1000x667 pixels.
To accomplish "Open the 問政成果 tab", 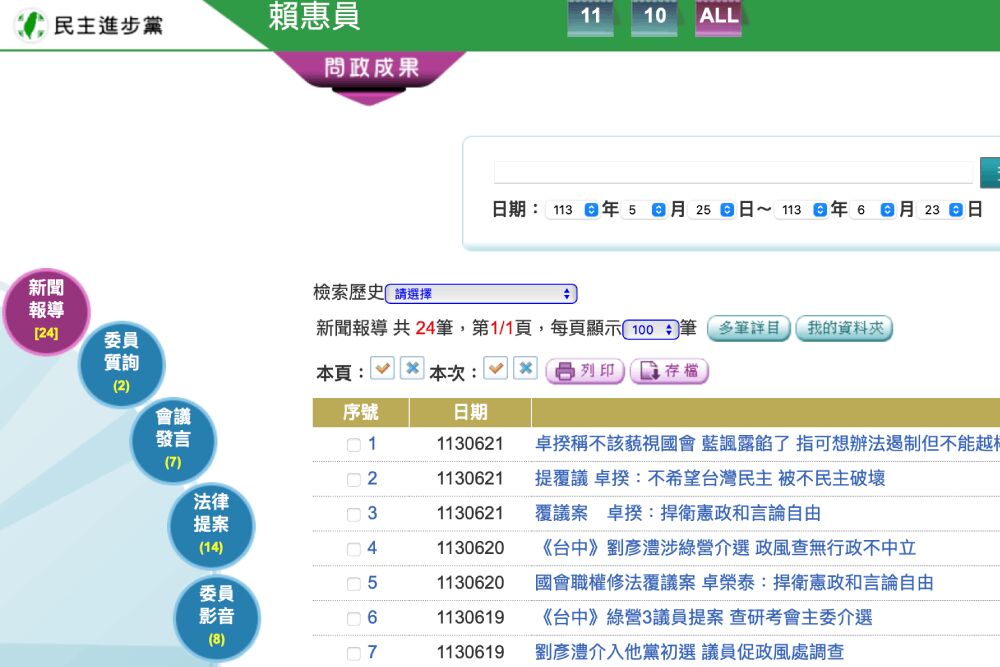I will coord(371,68).
